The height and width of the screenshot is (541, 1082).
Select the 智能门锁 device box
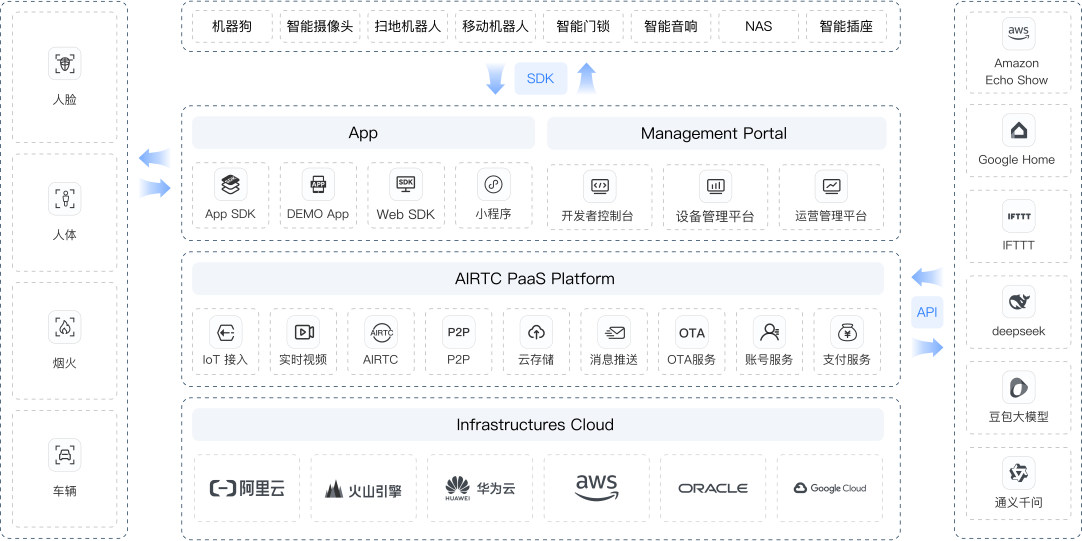coord(583,27)
